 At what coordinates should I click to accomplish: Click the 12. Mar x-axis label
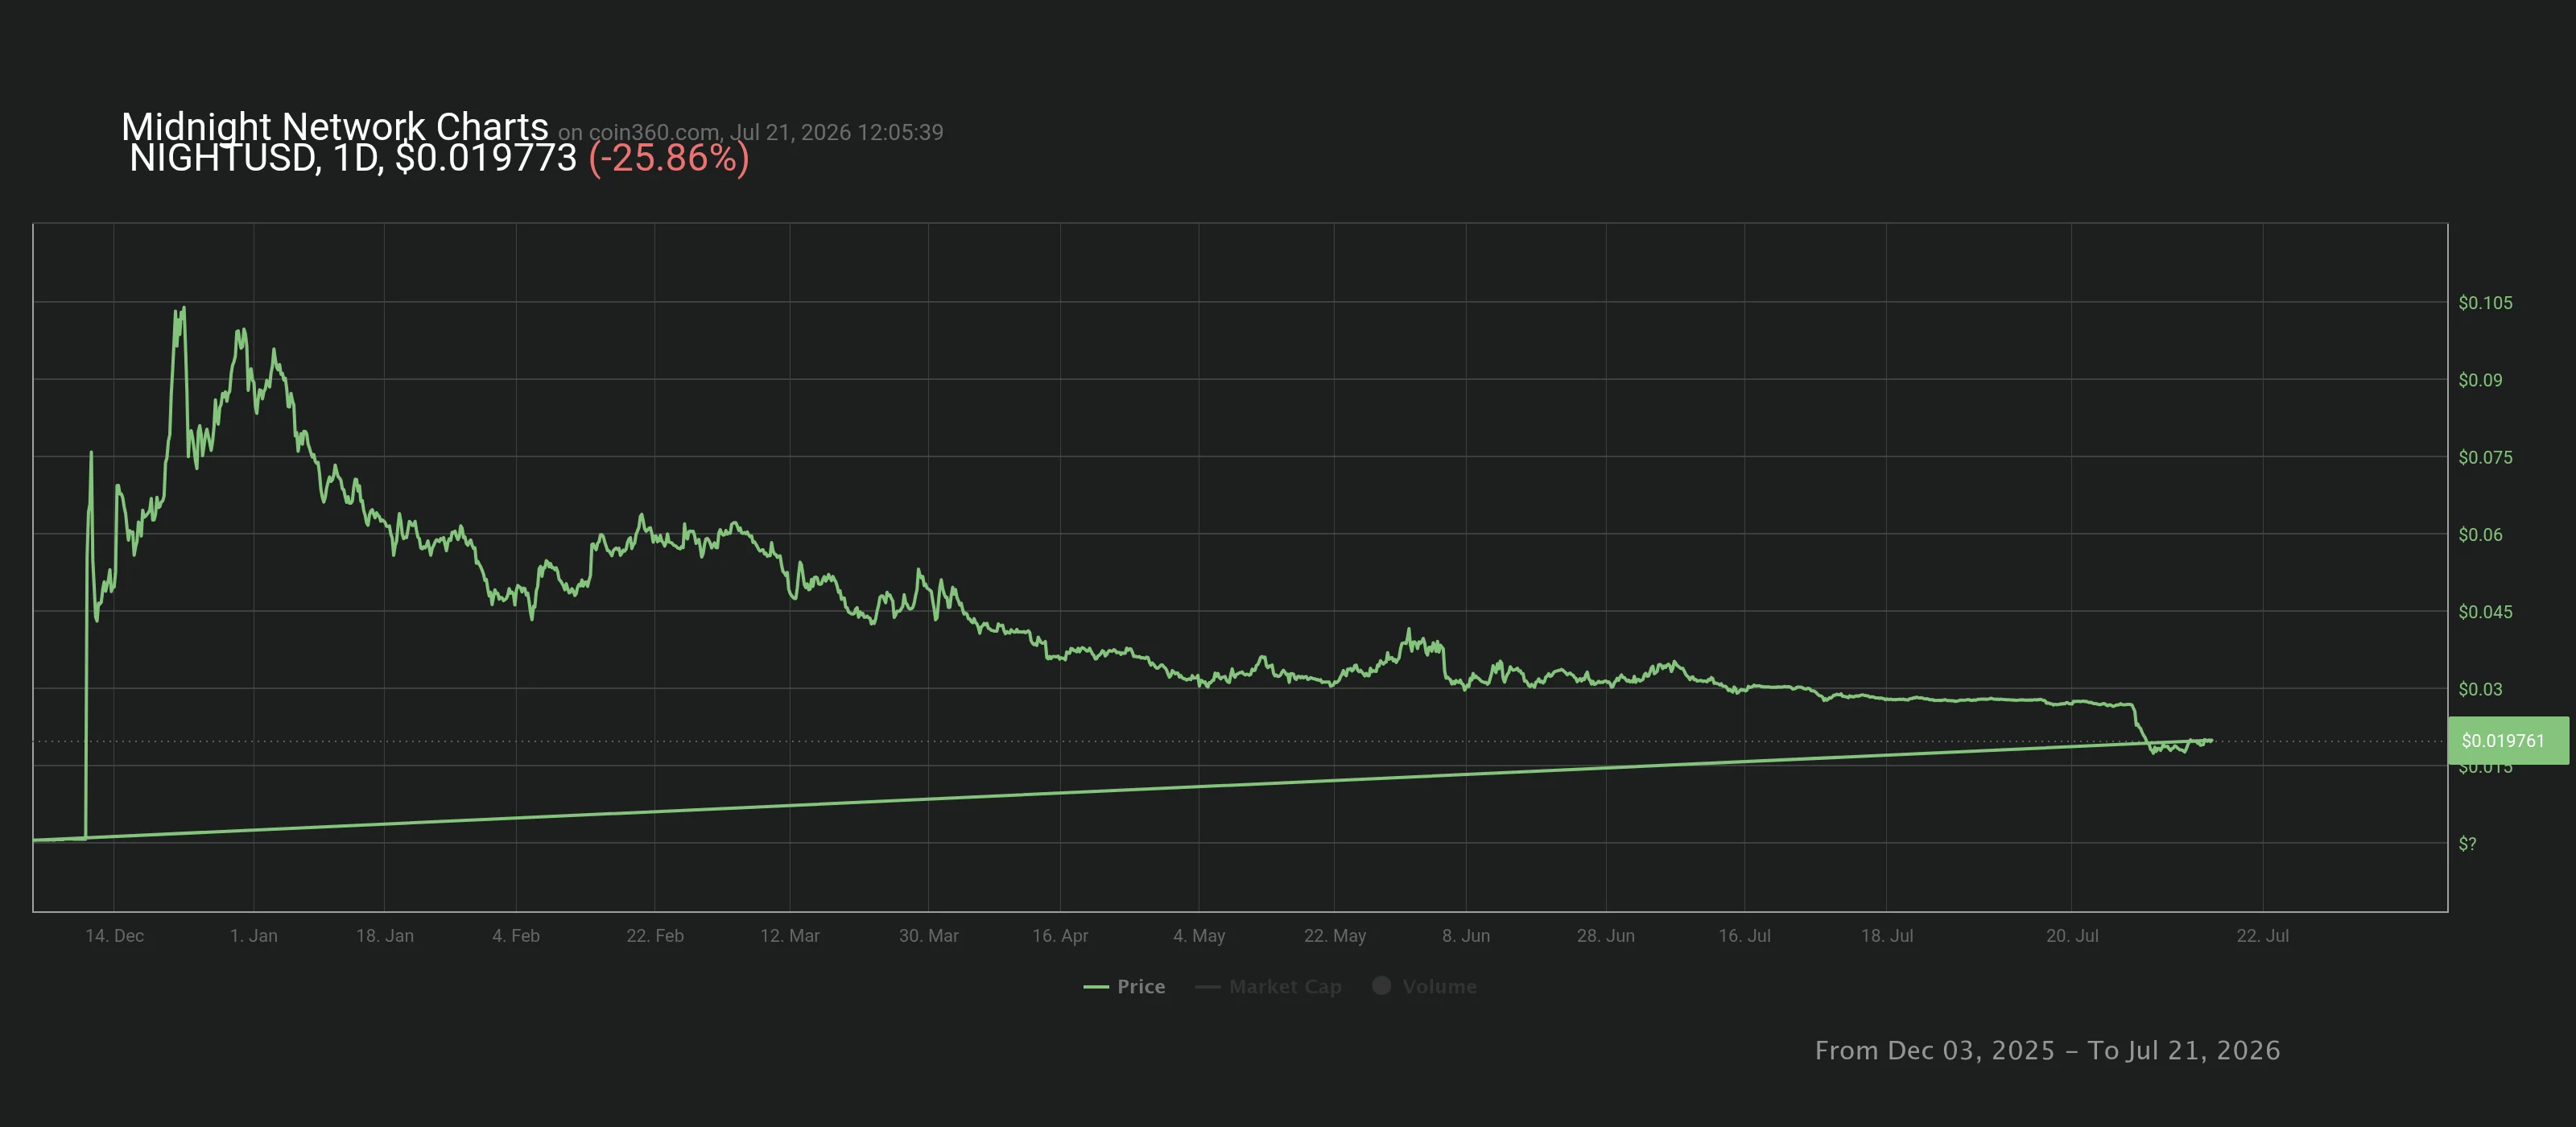(789, 936)
